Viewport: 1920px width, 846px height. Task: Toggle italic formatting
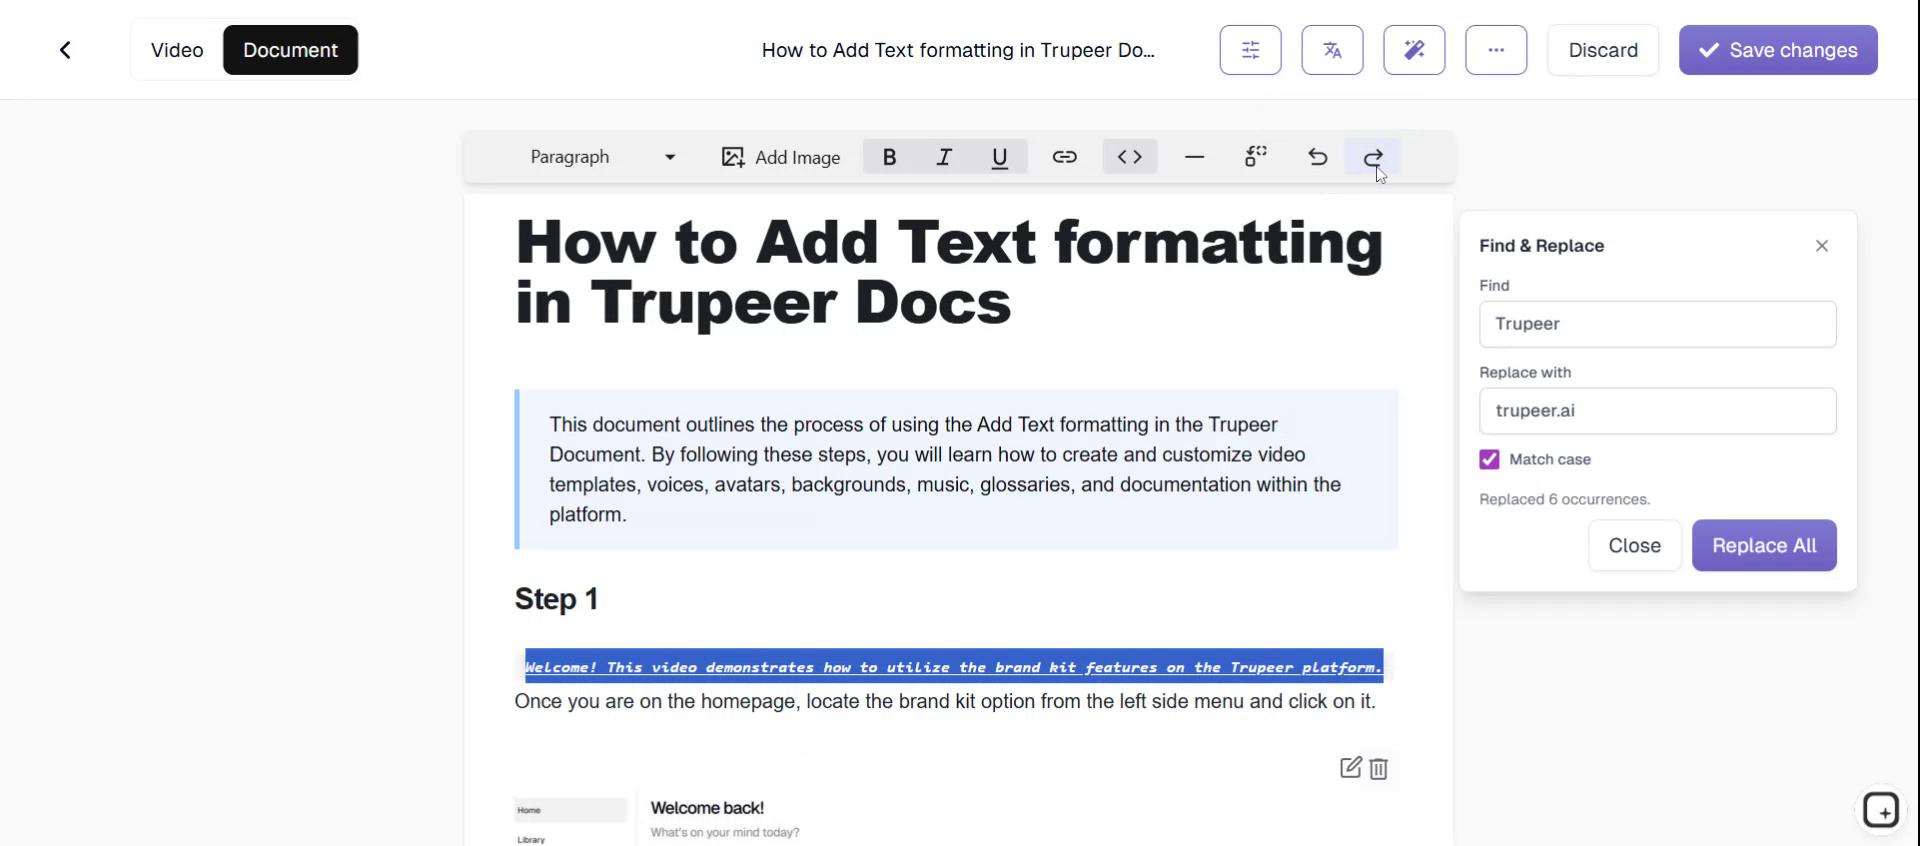(944, 157)
